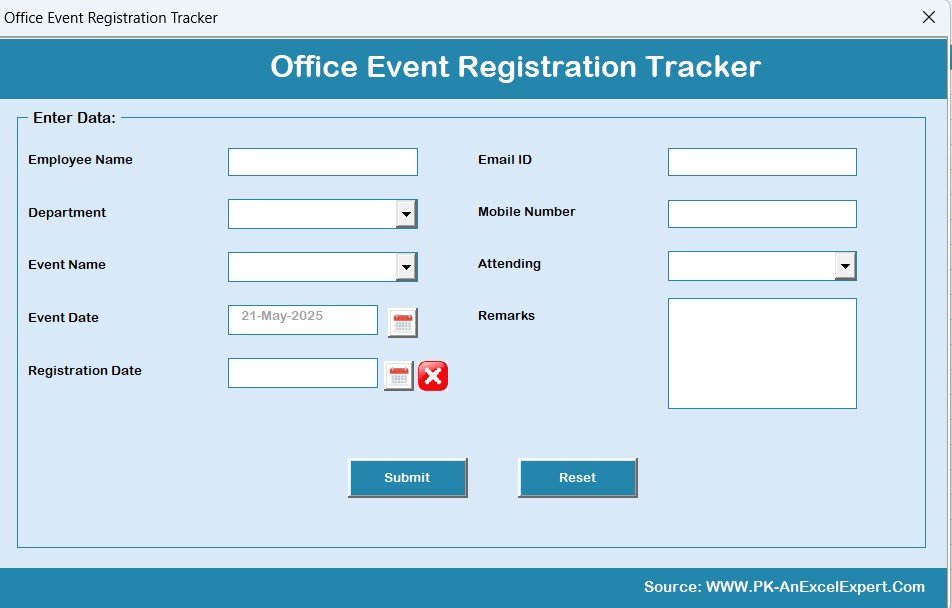The image size is (952, 608).
Task: Open the Registration Date calendar picker
Action: point(398,376)
